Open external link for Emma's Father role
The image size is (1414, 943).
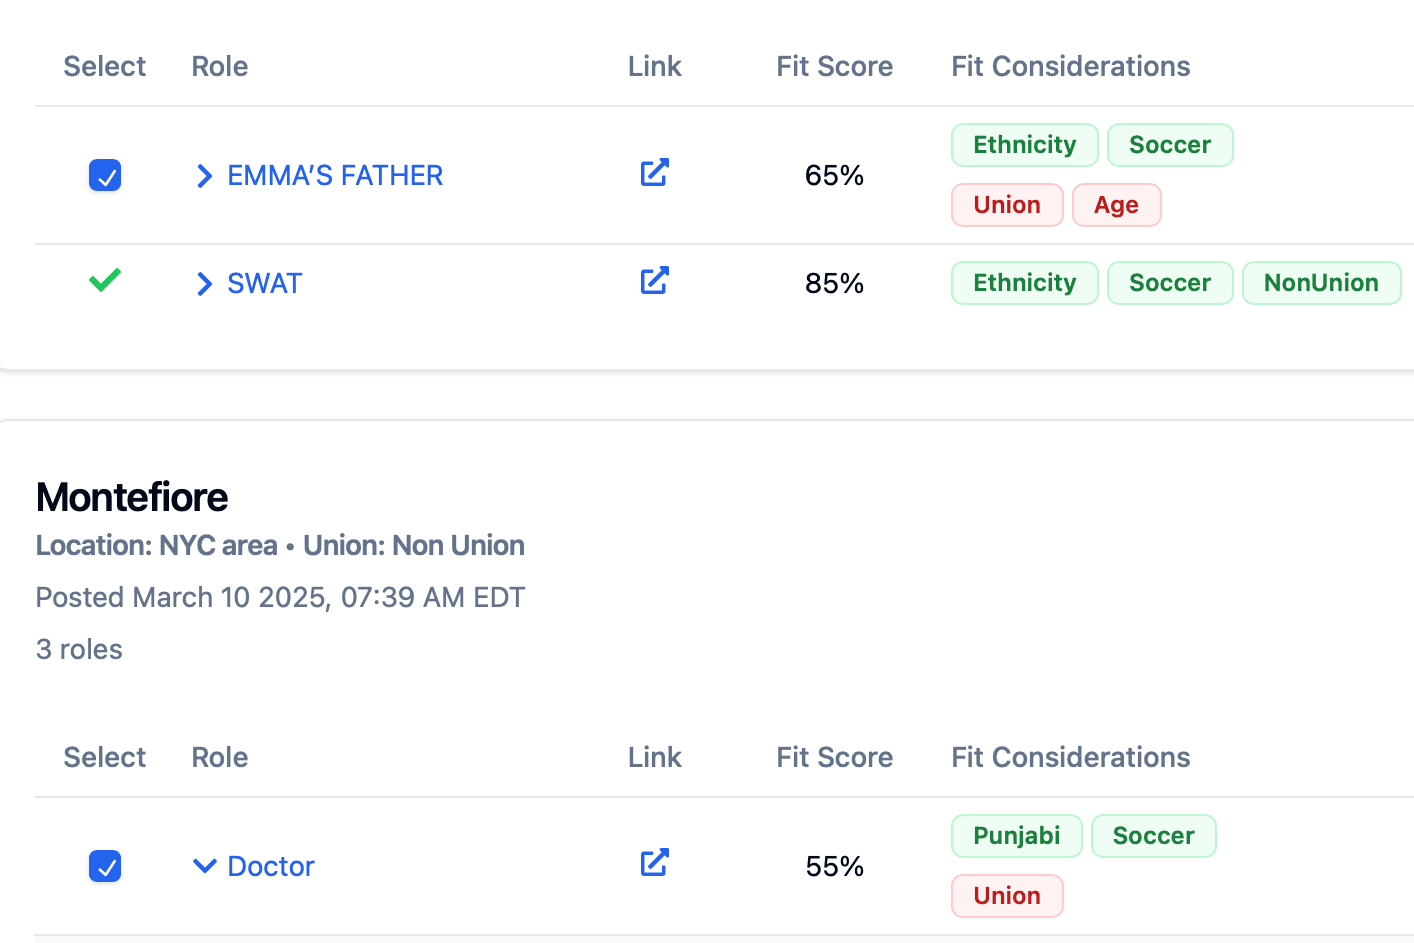click(654, 173)
